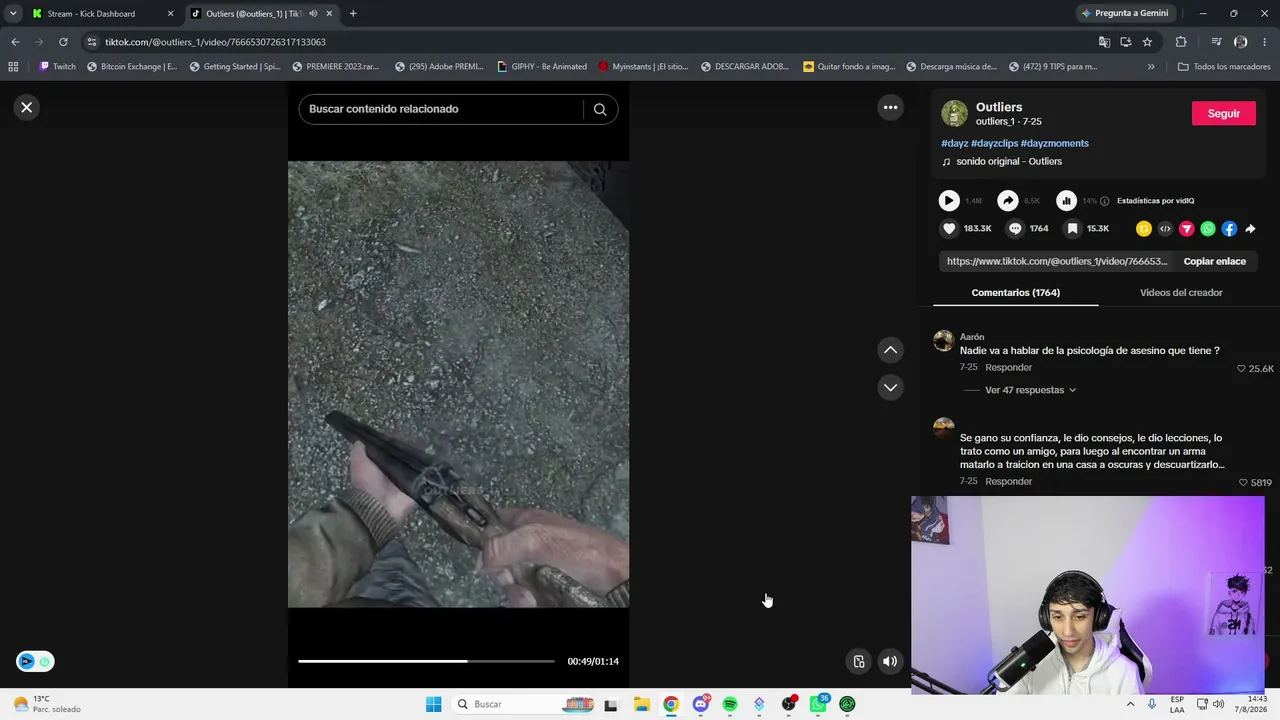Viewport: 1280px width, 720px height.
Task: Click the search magnifier in the video search bar
Action: pyautogui.click(x=600, y=109)
